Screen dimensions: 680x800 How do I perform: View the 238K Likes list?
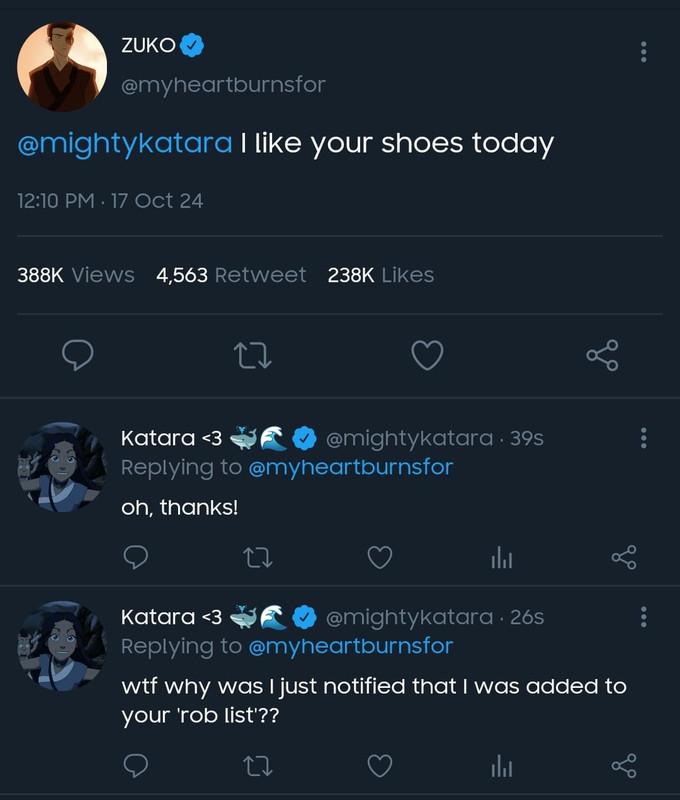[x=380, y=275]
